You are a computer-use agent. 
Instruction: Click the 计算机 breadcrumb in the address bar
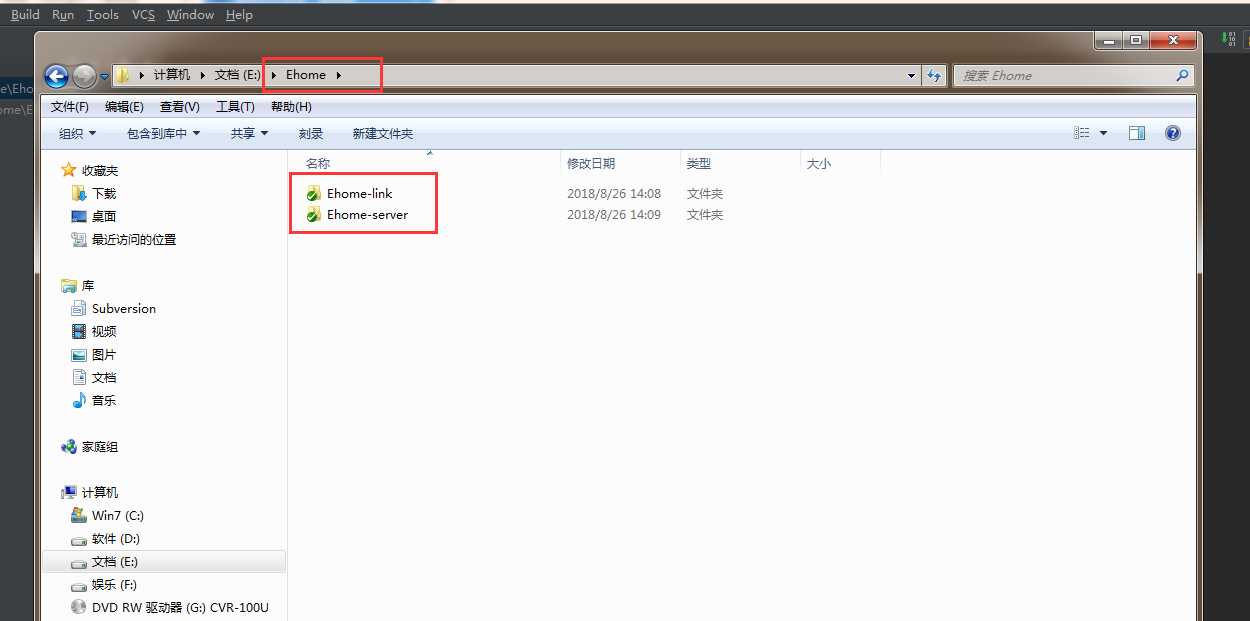[x=171, y=75]
